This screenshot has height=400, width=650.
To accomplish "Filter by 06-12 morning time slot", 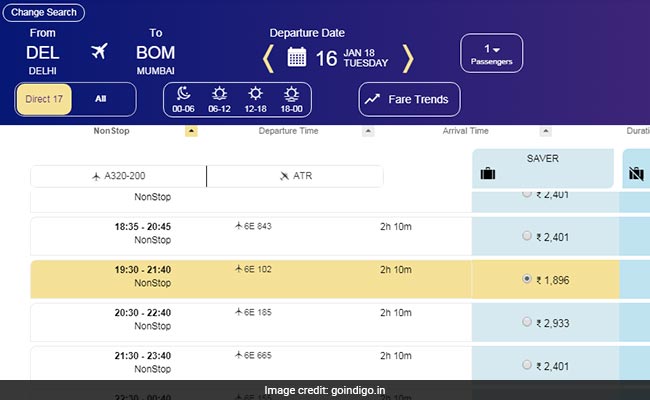I will coord(219,100).
